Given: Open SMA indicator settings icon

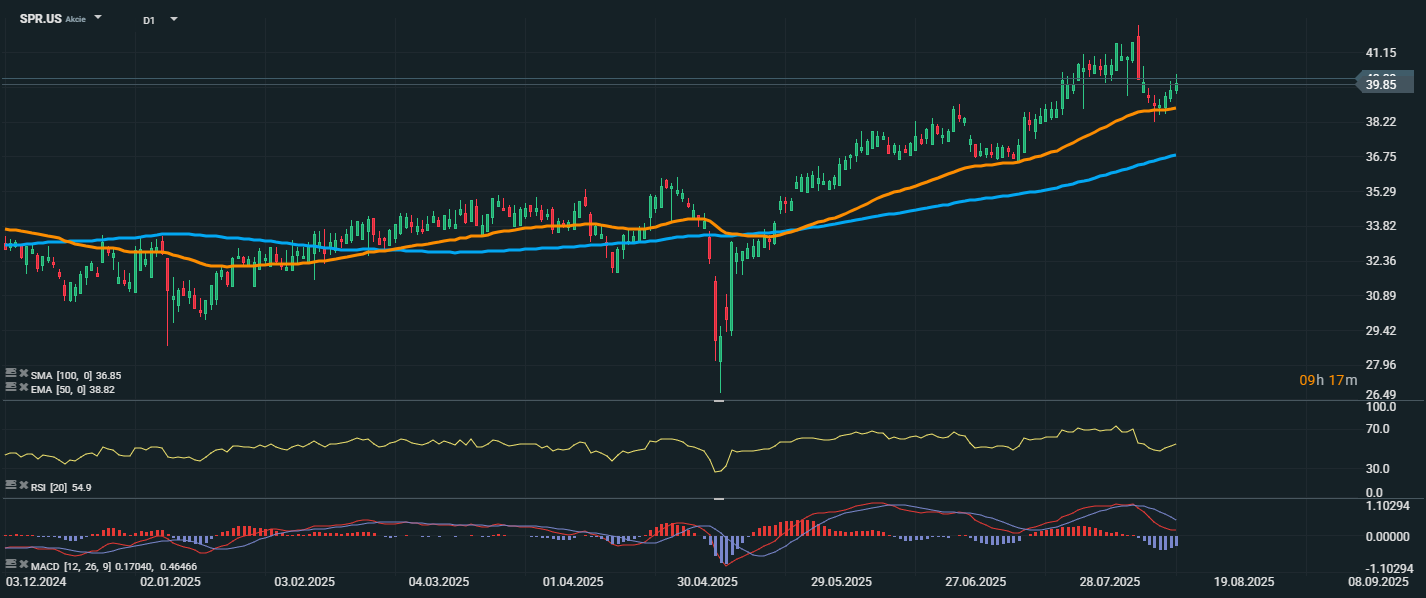Looking at the screenshot, I should [x=11, y=373].
